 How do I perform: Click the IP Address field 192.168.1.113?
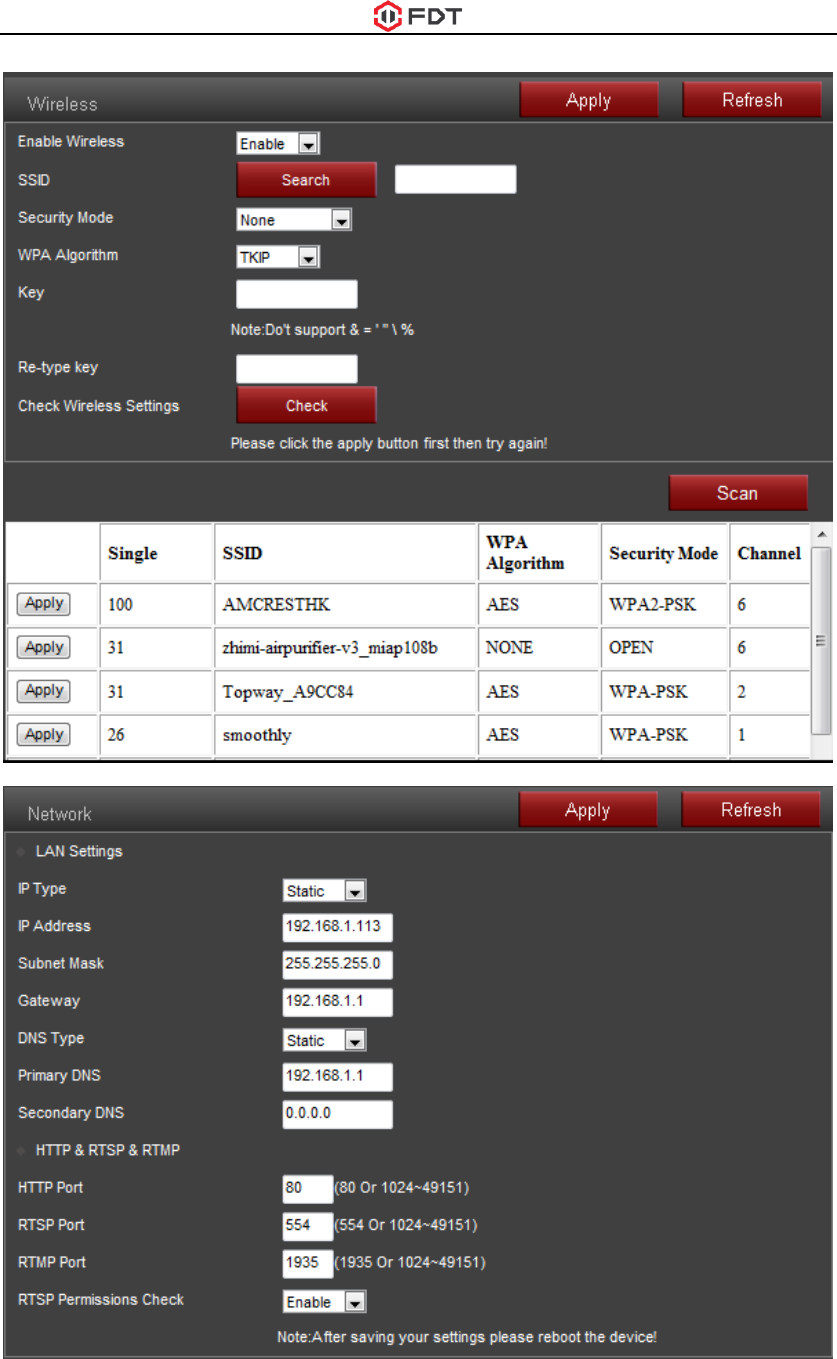click(x=338, y=927)
